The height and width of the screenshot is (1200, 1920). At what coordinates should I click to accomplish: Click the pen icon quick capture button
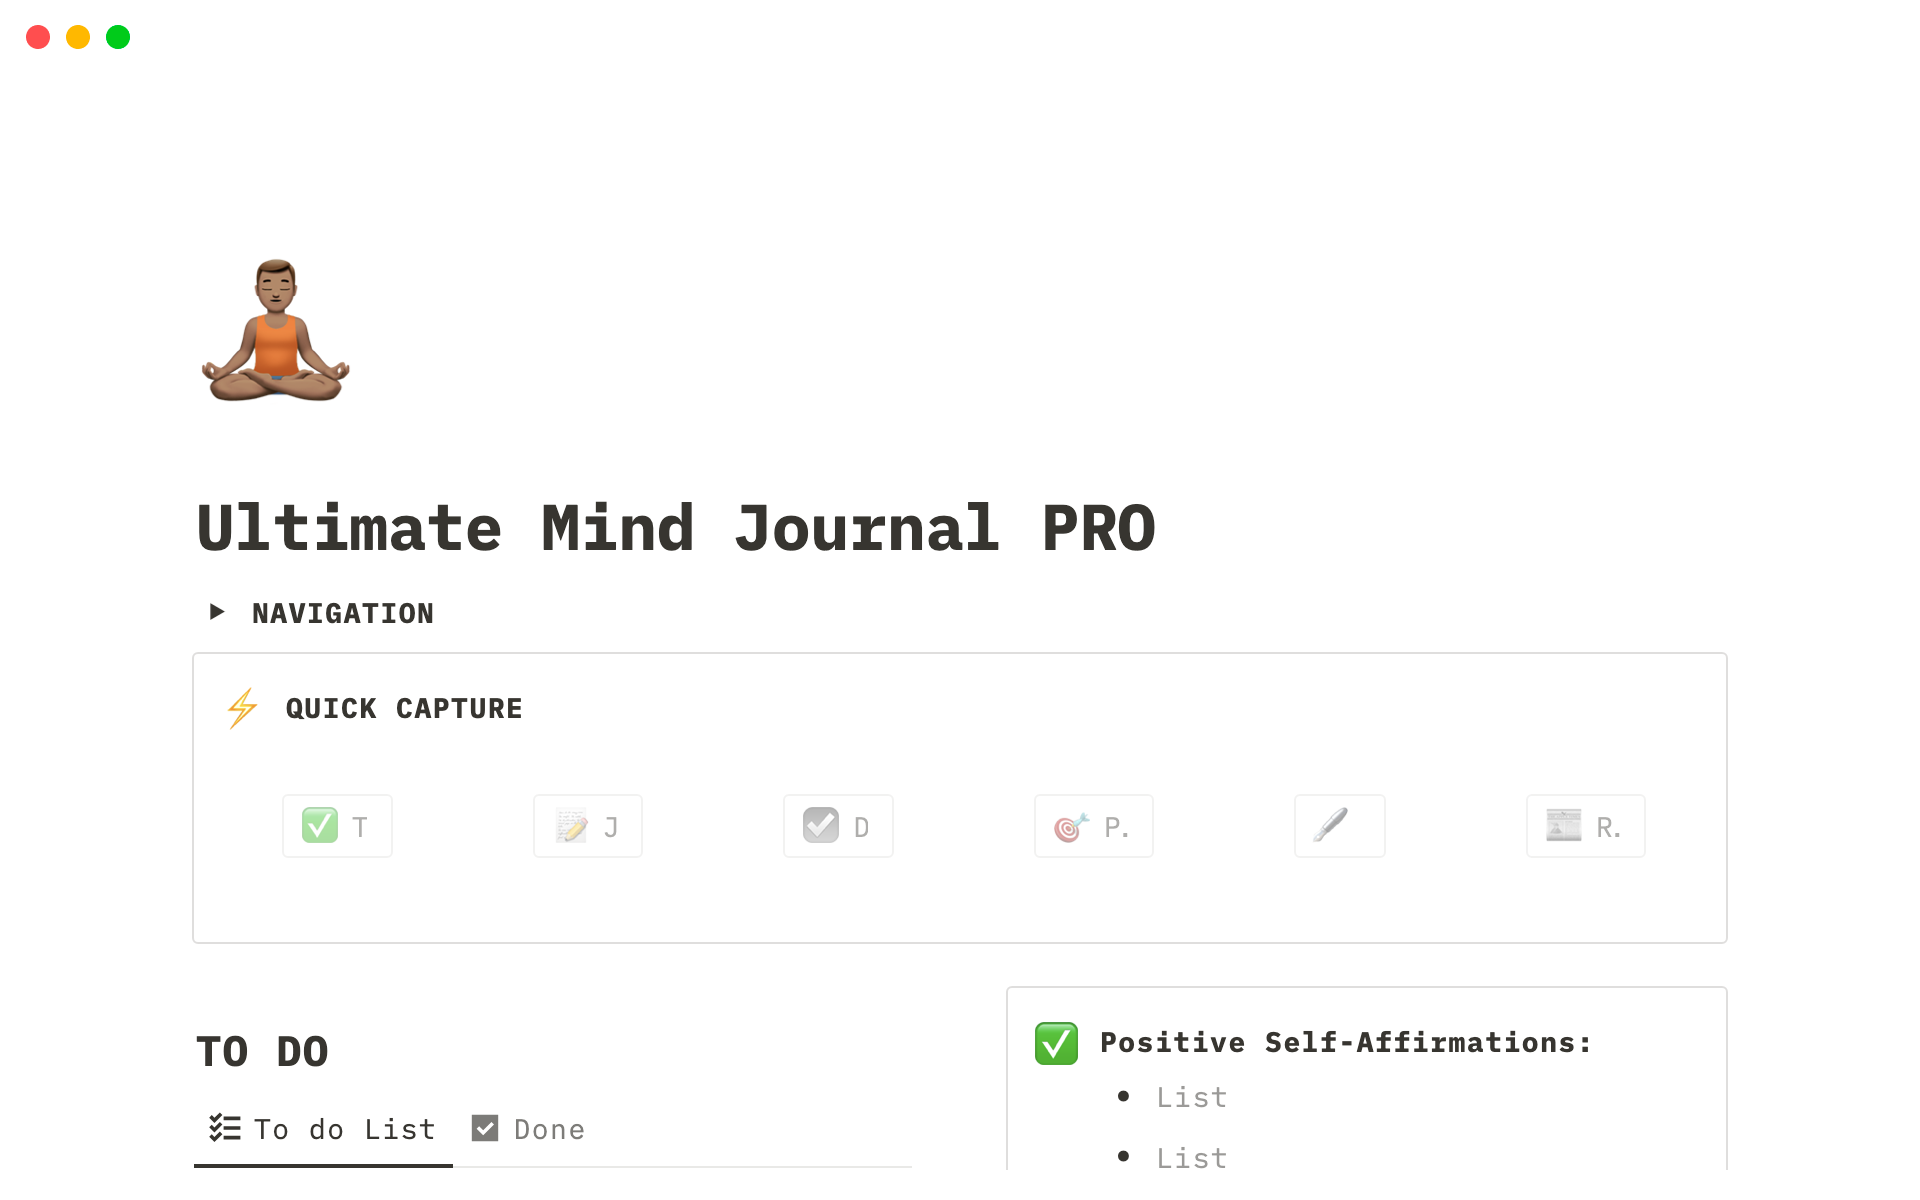click(1340, 826)
